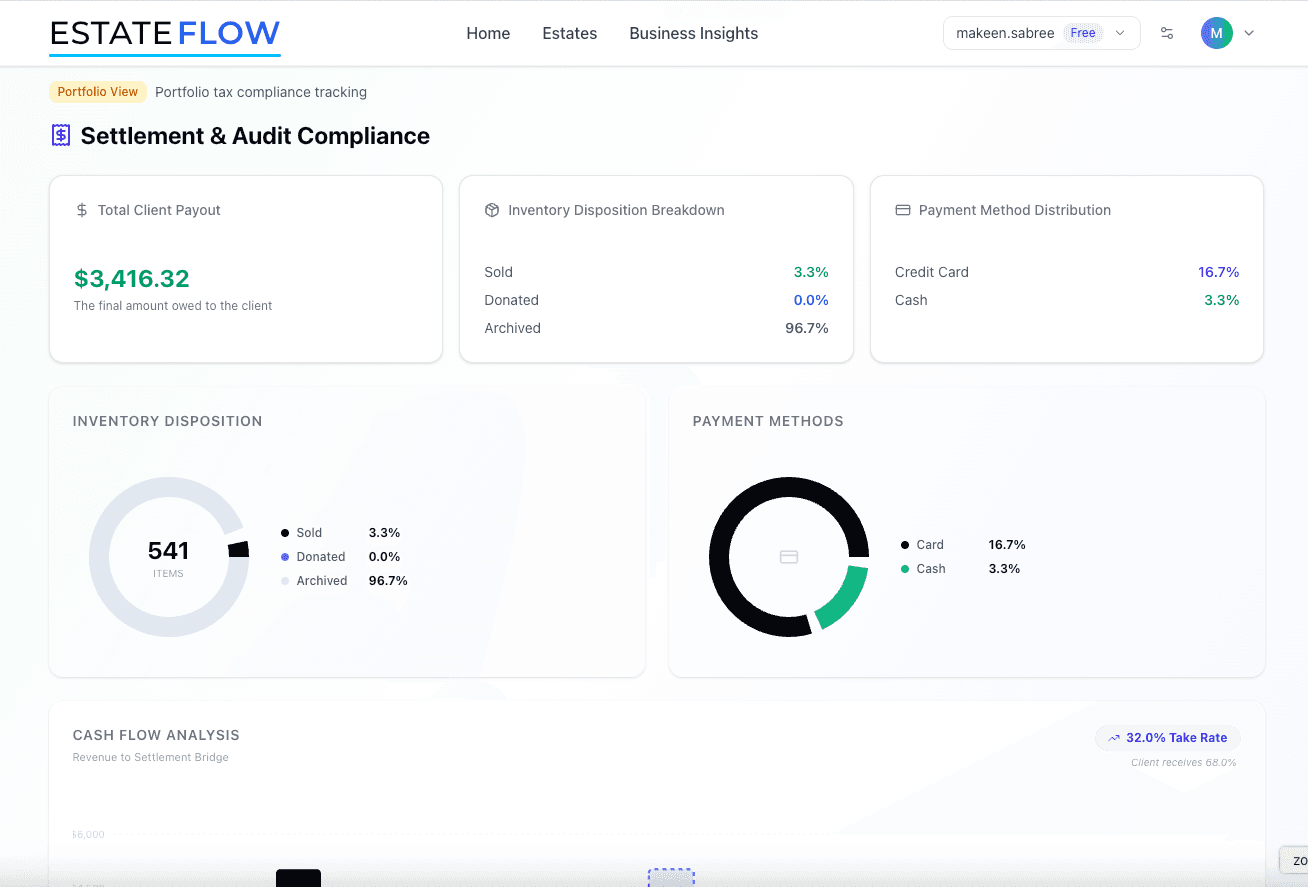Open Business Insights navigation item
The image size is (1308, 887).
pyautogui.click(x=693, y=33)
